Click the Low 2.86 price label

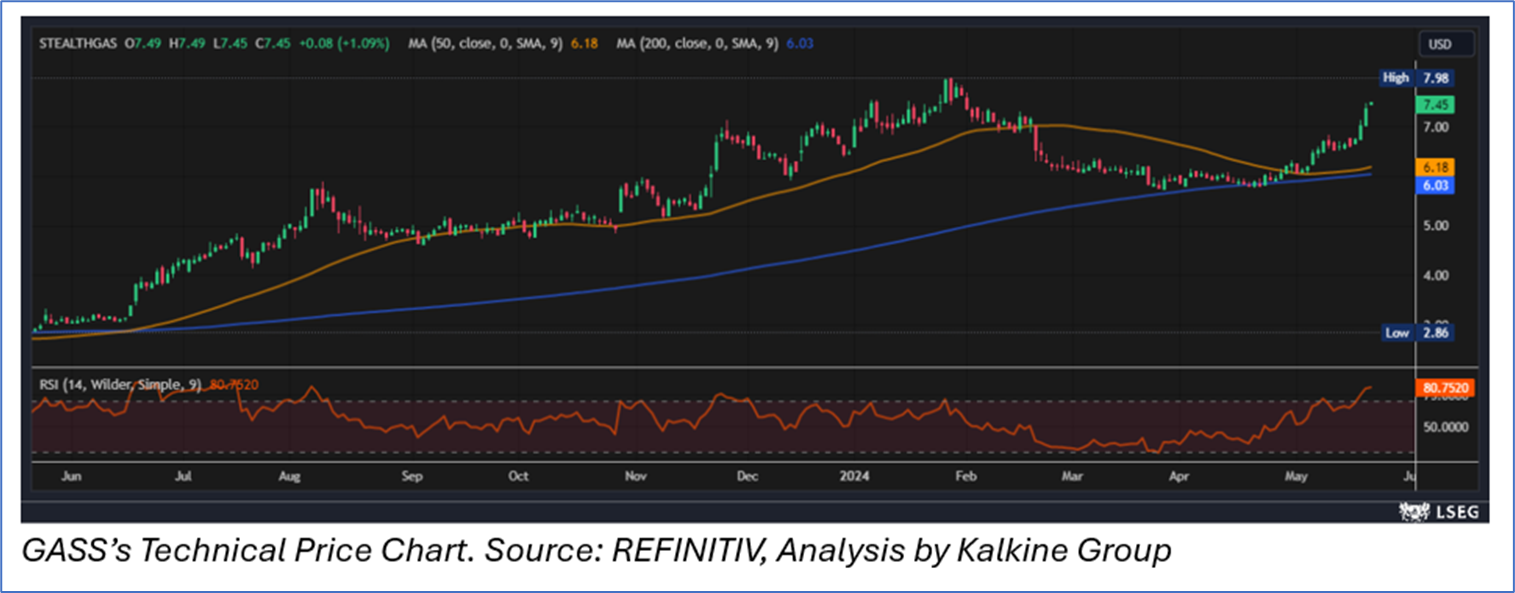click(x=1417, y=332)
